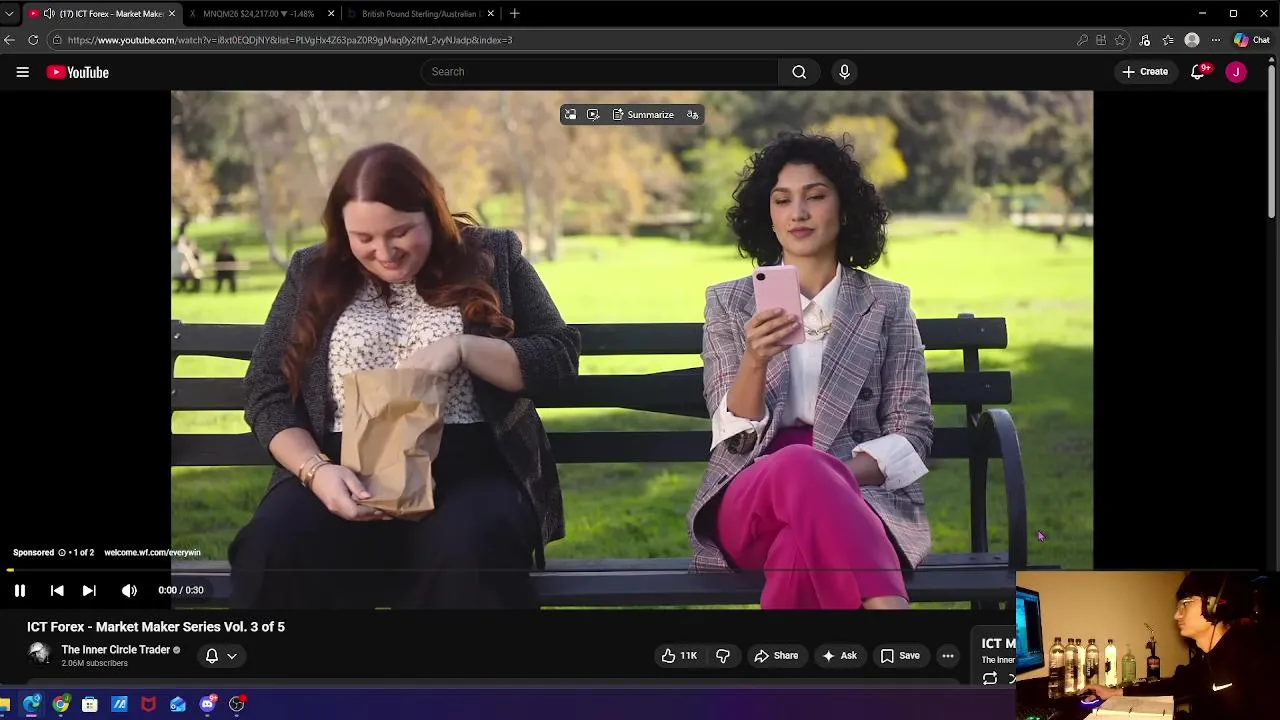Pause the video
1280x720 pixels.
[20, 590]
